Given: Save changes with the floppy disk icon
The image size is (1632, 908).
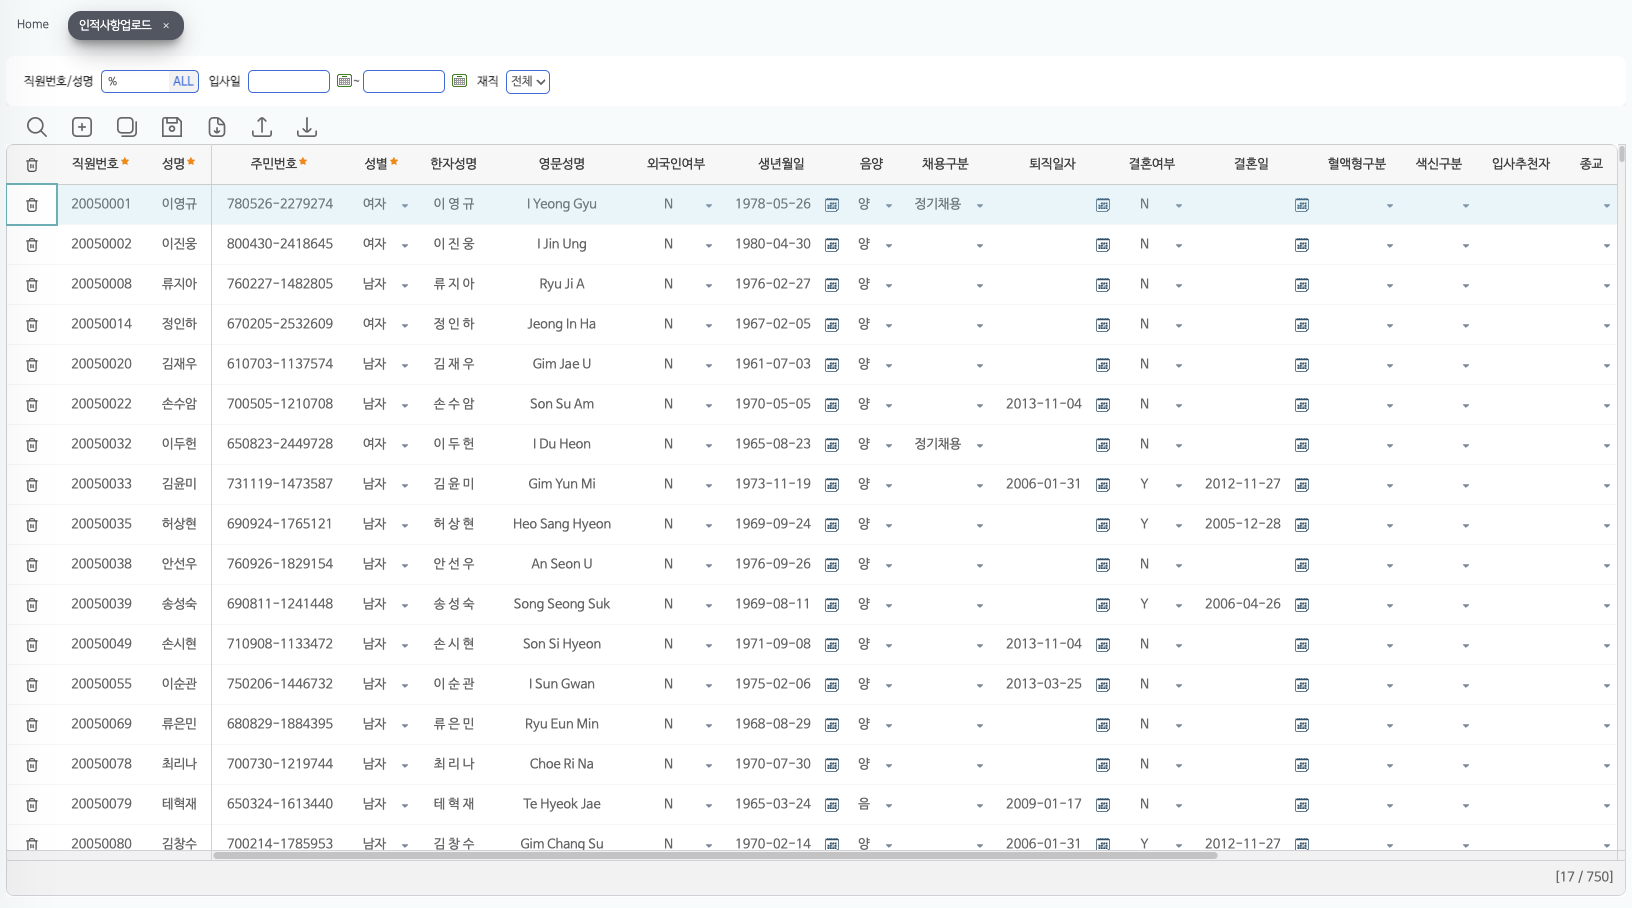Looking at the screenshot, I should (x=172, y=127).
